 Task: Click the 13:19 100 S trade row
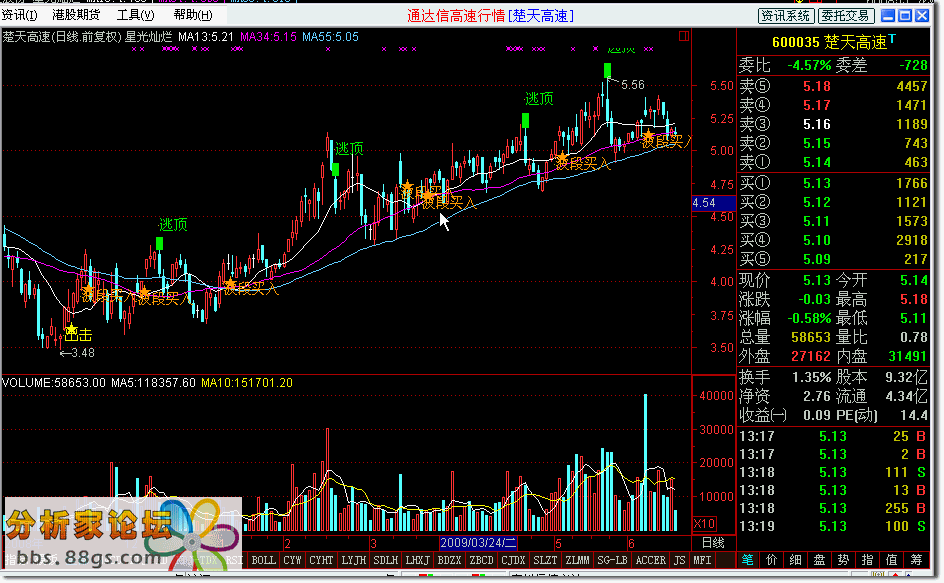(x=833, y=526)
